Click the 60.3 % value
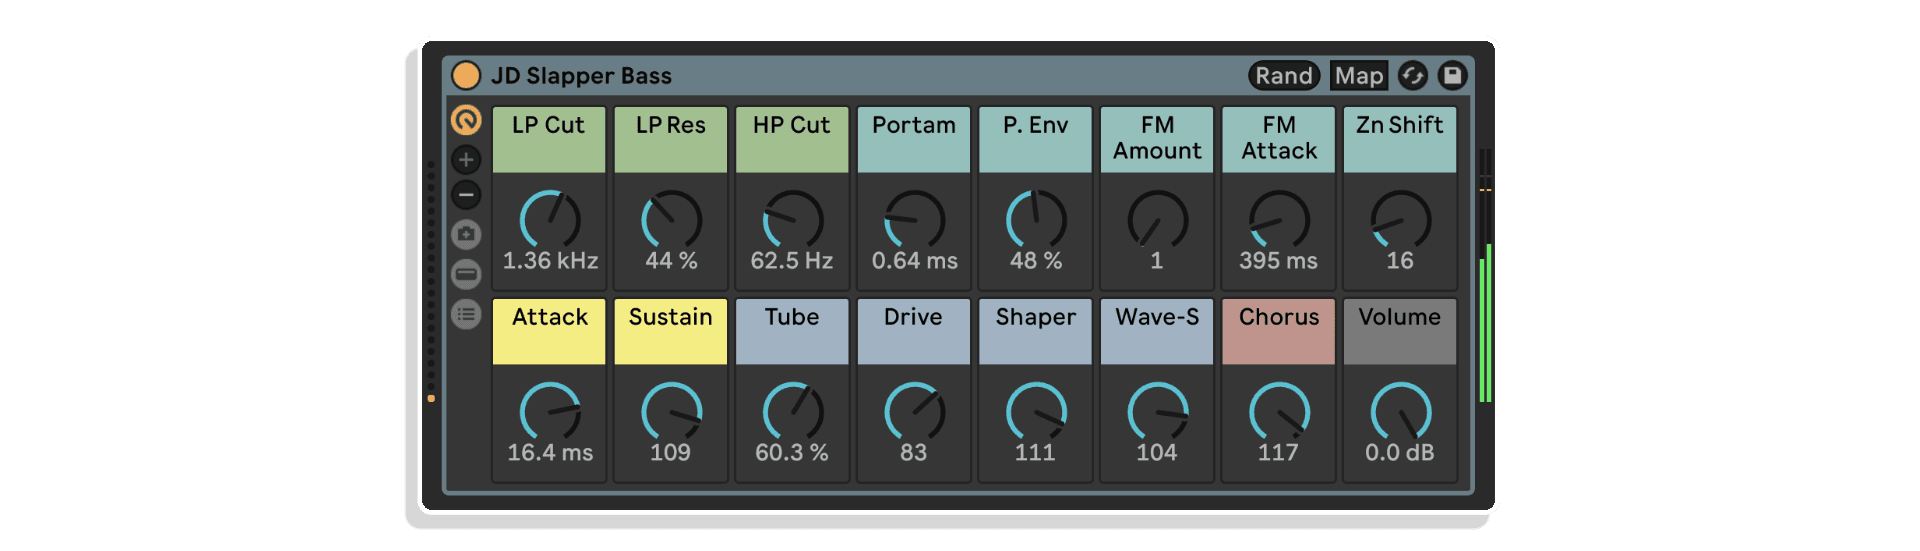Screen dimensions: 1920x551 tap(792, 453)
